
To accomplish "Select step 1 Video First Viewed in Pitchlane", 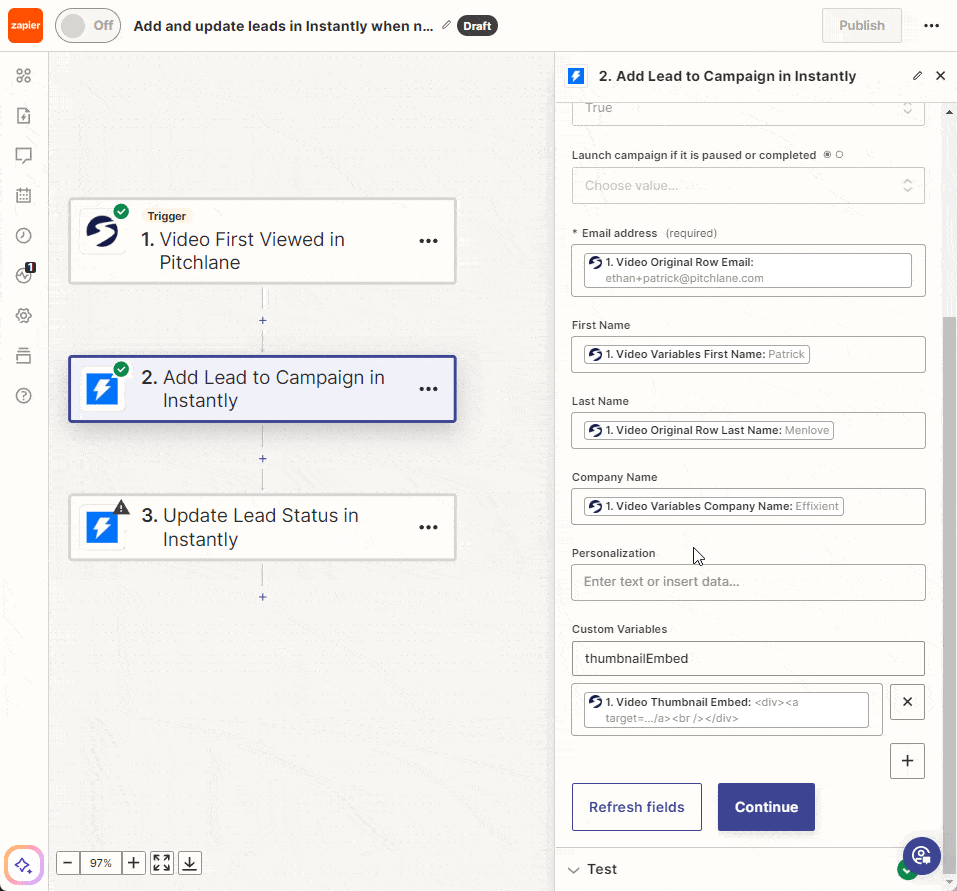I will (262, 241).
